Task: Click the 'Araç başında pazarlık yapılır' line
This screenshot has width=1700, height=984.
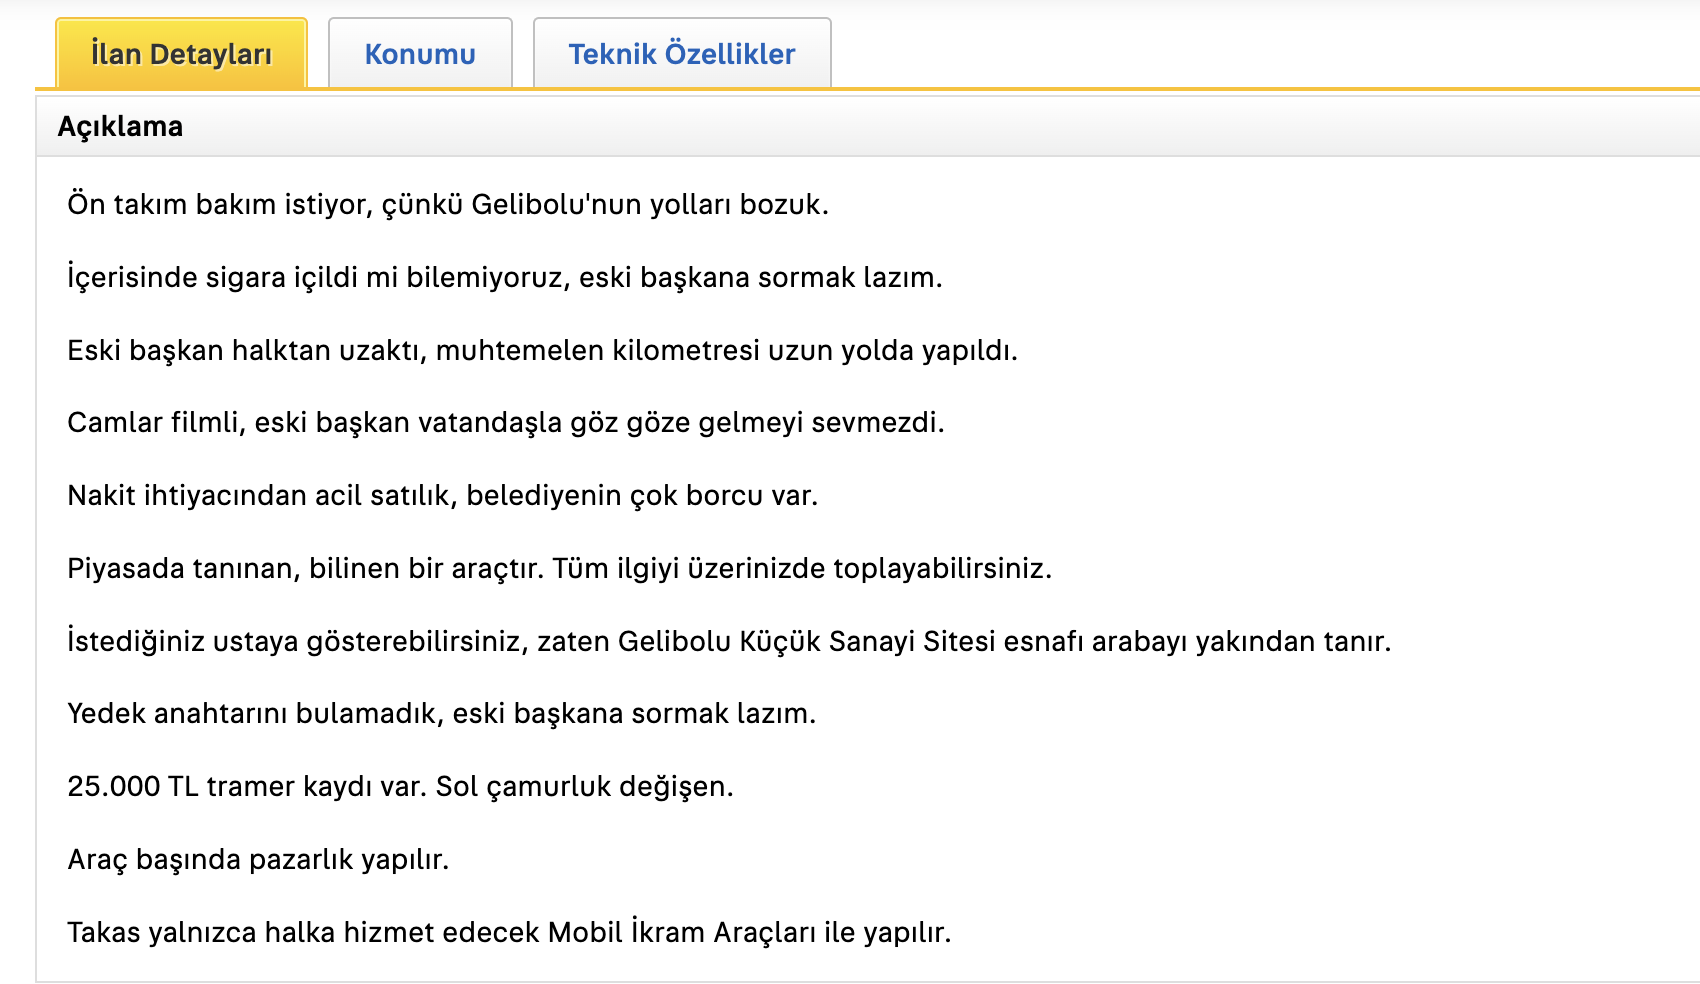Action: (x=258, y=859)
